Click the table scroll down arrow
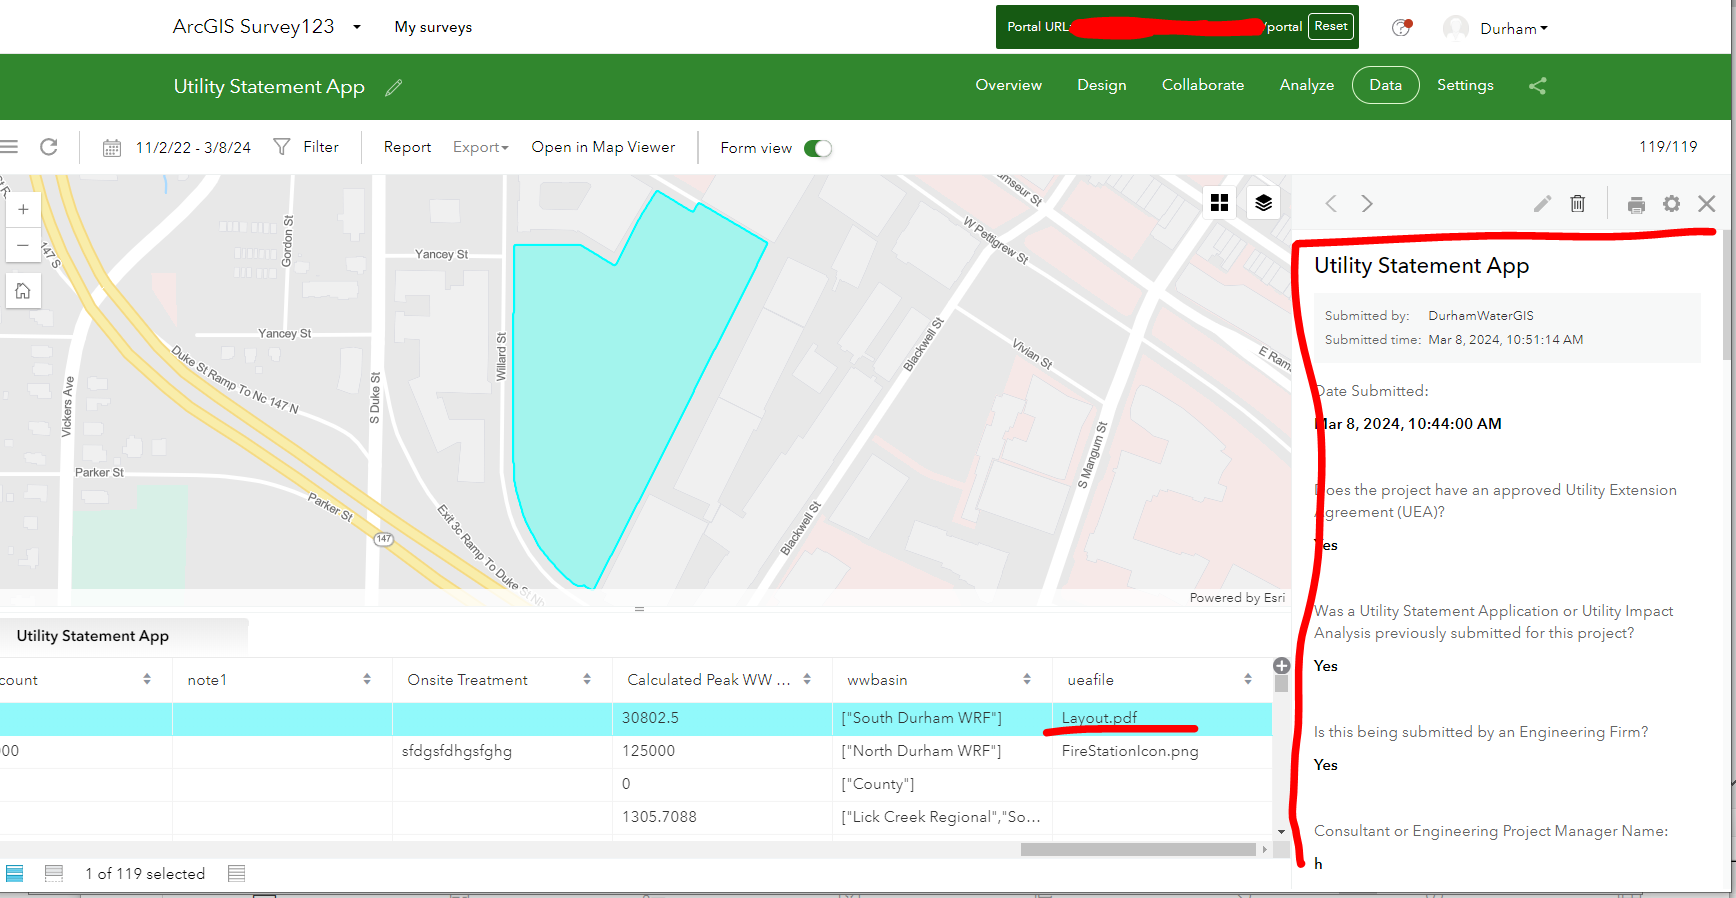Viewport: 1736px width, 898px height. tap(1281, 832)
